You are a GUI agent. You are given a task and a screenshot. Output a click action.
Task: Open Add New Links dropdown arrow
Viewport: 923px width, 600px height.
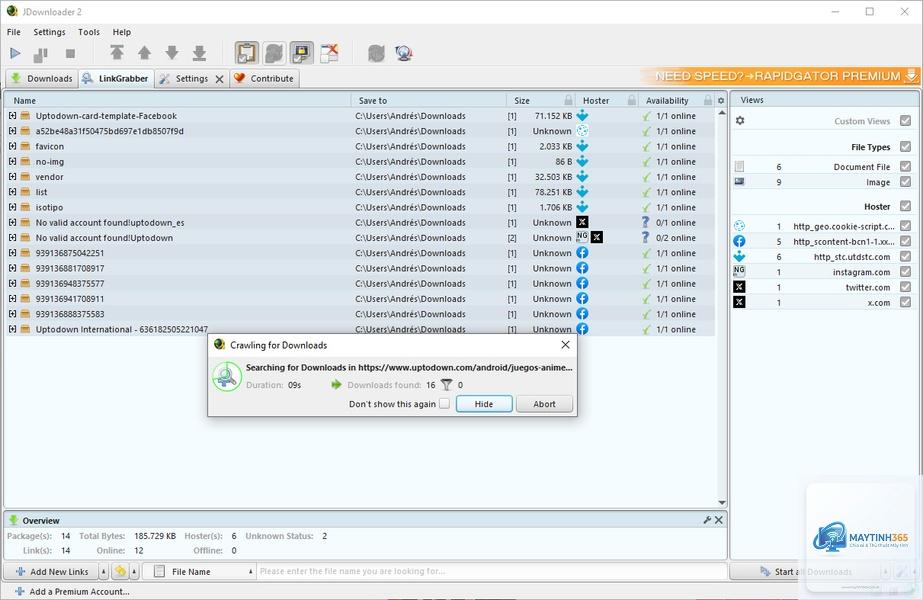[x=104, y=571]
